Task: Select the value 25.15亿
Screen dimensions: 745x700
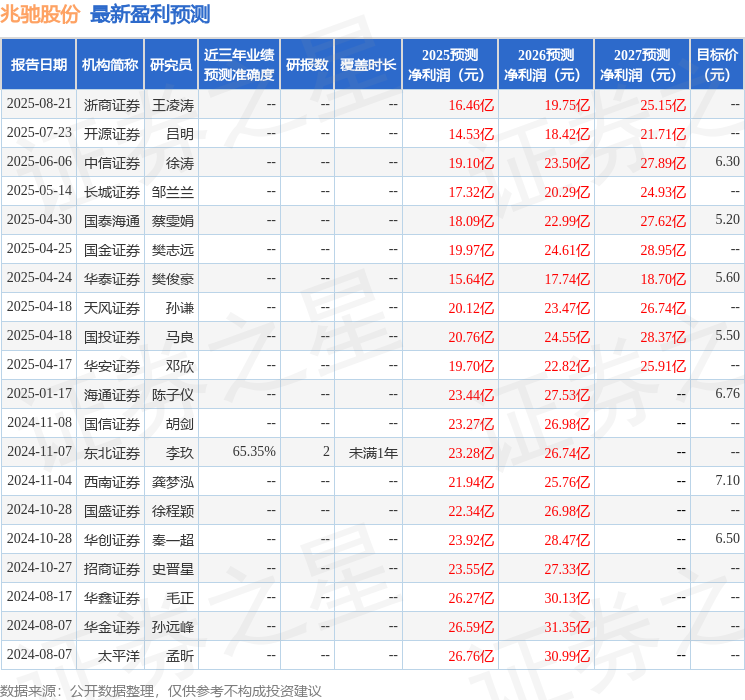Action: tap(663, 105)
